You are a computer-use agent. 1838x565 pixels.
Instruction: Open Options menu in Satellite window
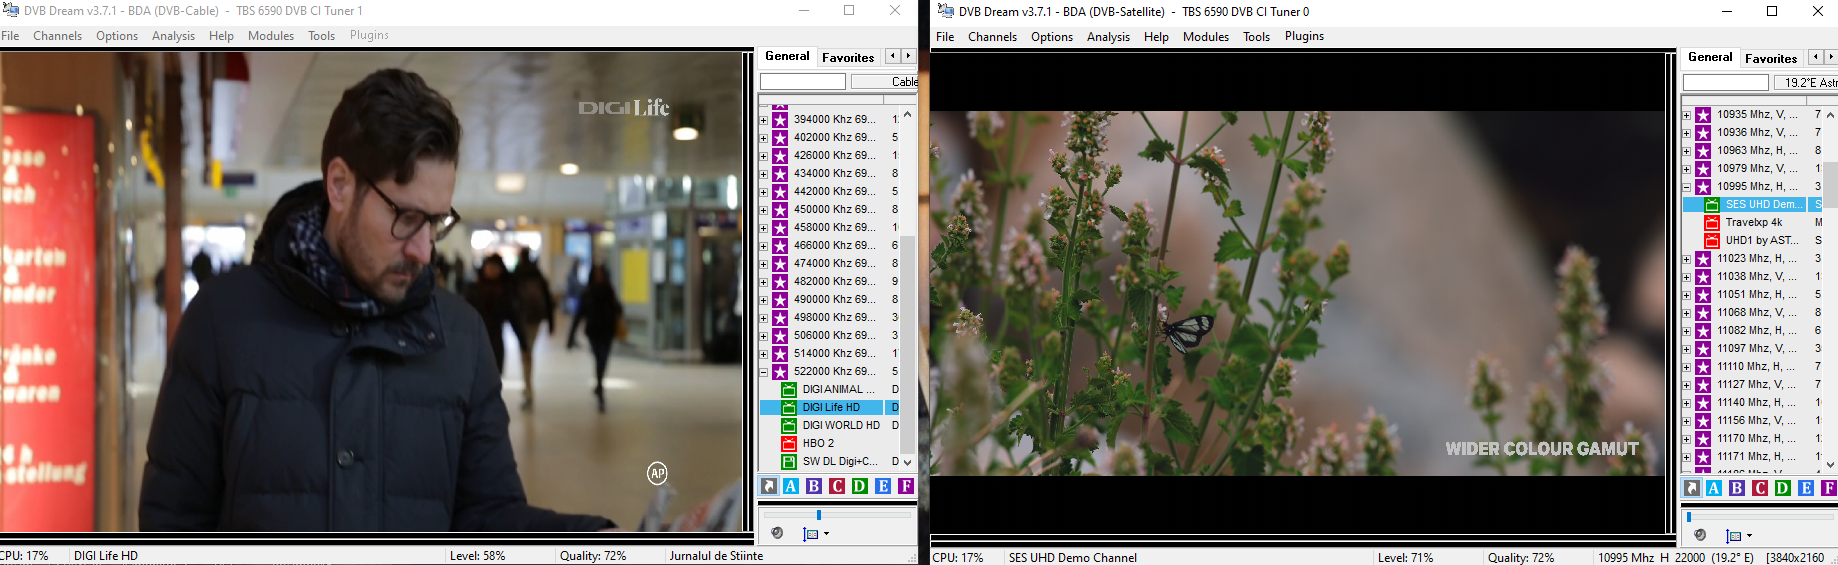coord(1052,37)
